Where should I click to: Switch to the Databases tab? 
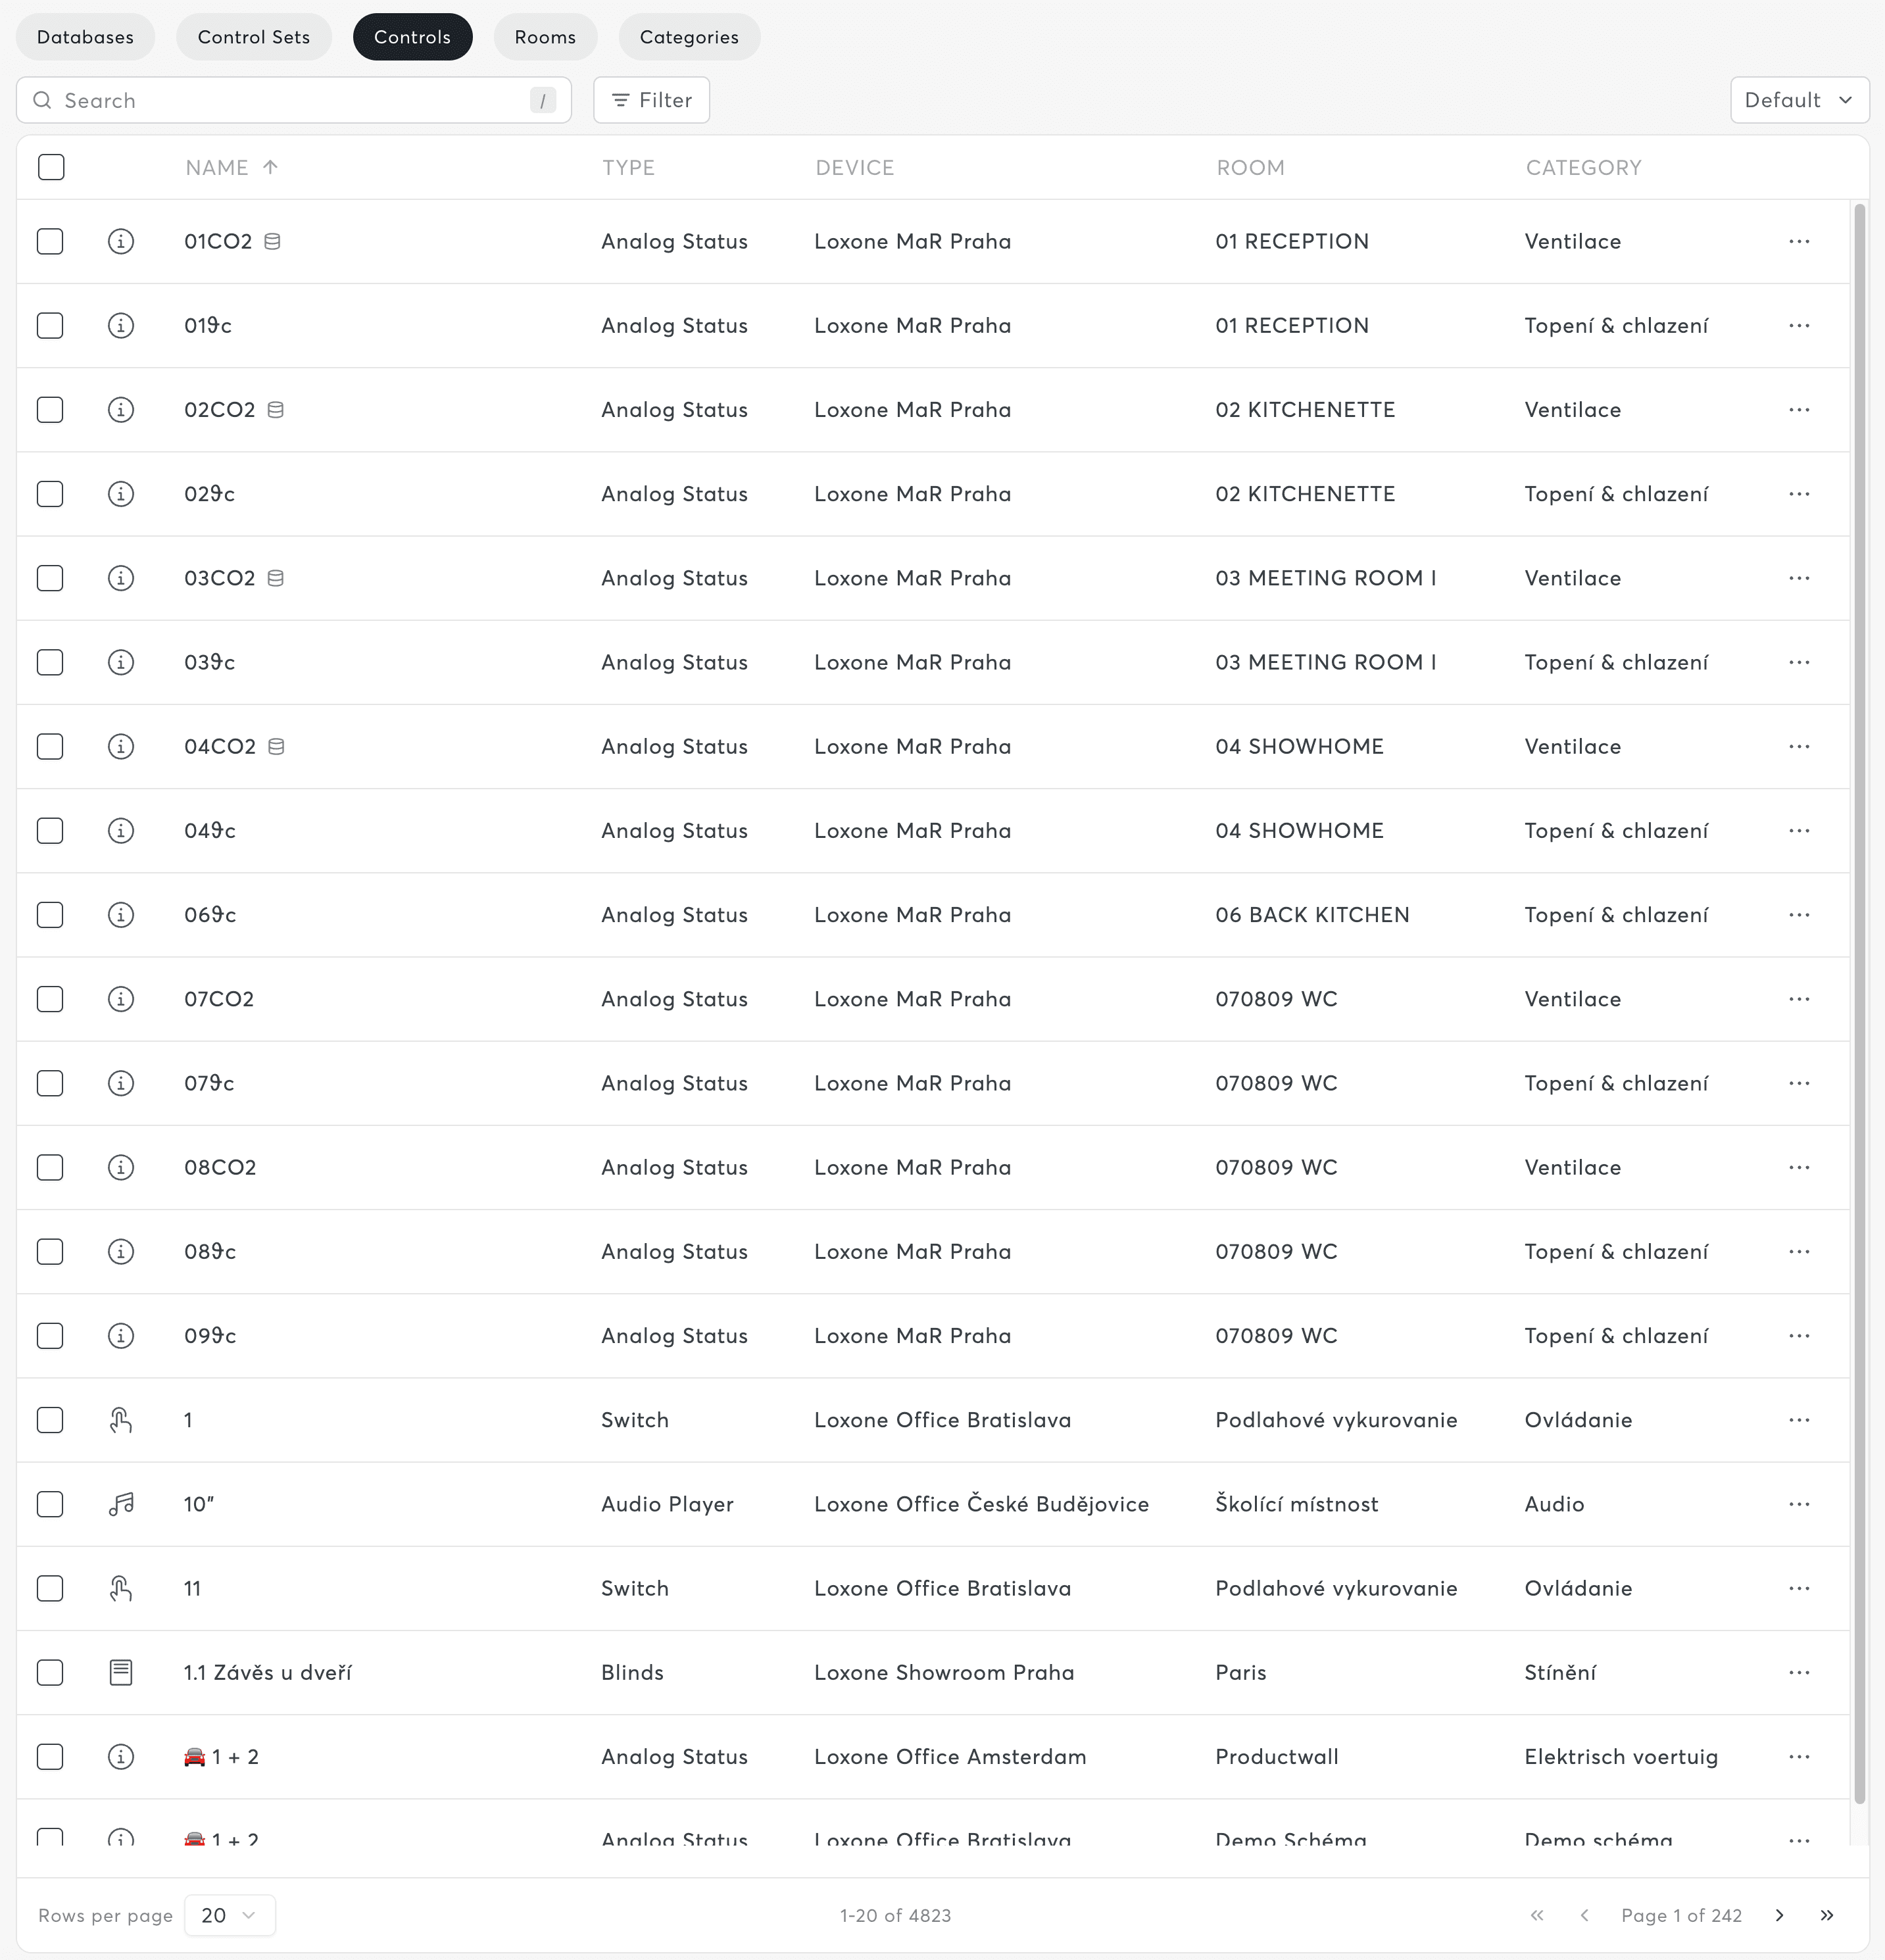click(x=85, y=37)
